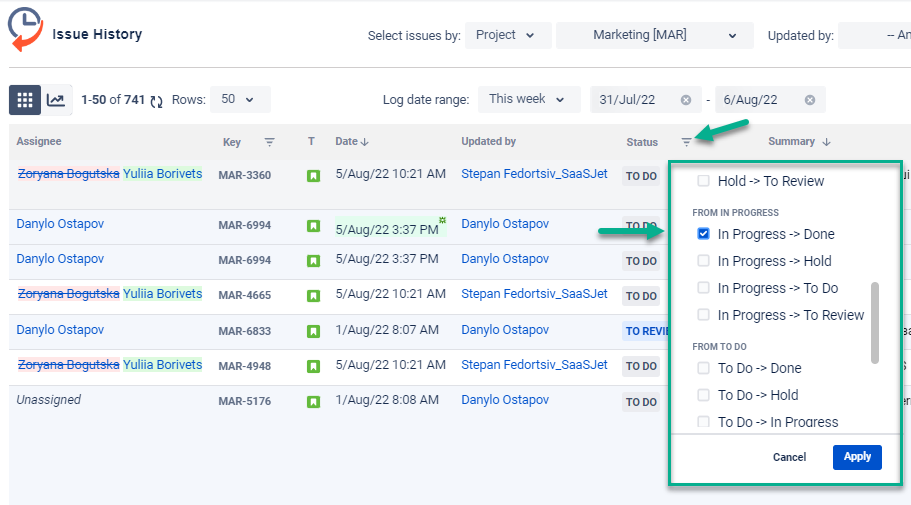Open the Updated by user dropdown
Image resolution: width=911 pixels, height=505 pixels.
click(x=874, y=35)
